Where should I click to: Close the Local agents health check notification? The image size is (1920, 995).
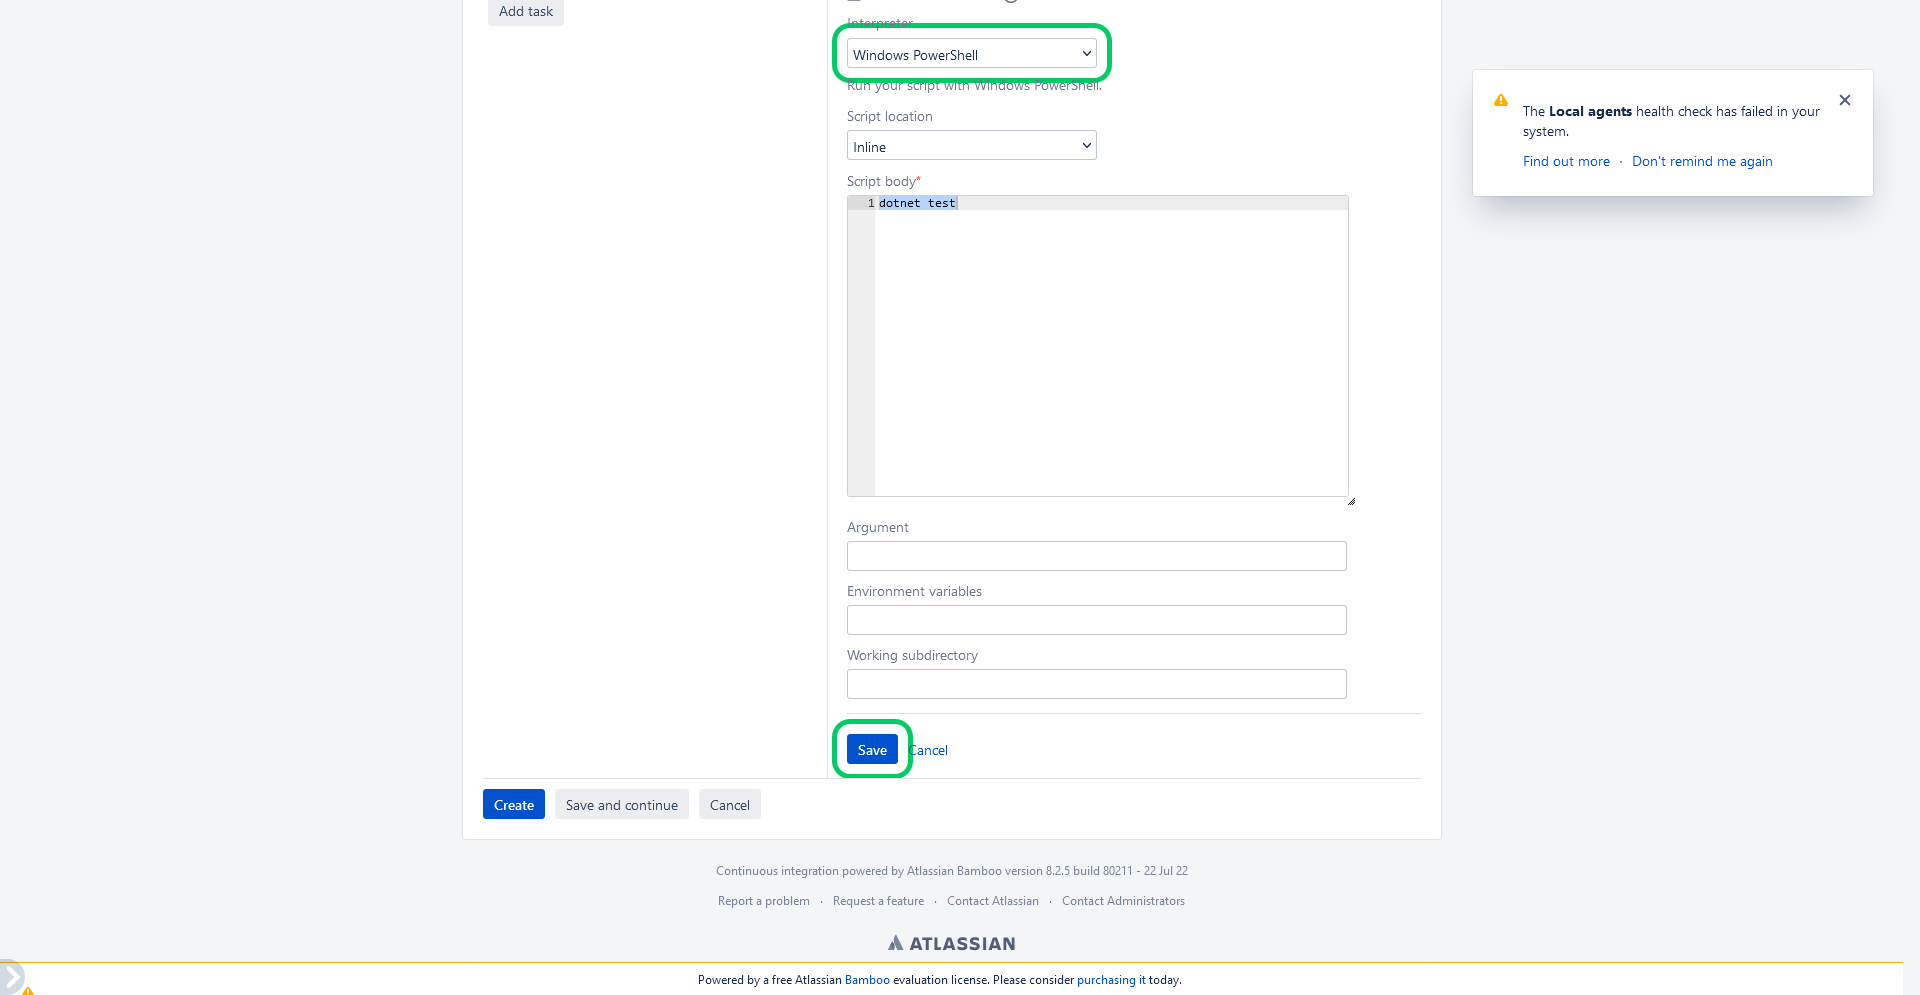point(1845,100)
